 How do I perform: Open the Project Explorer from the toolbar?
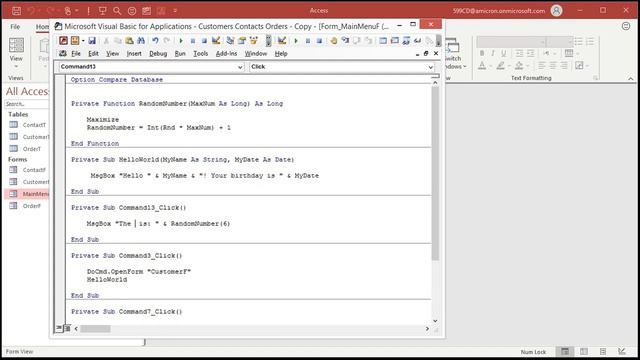coord(230,40)
